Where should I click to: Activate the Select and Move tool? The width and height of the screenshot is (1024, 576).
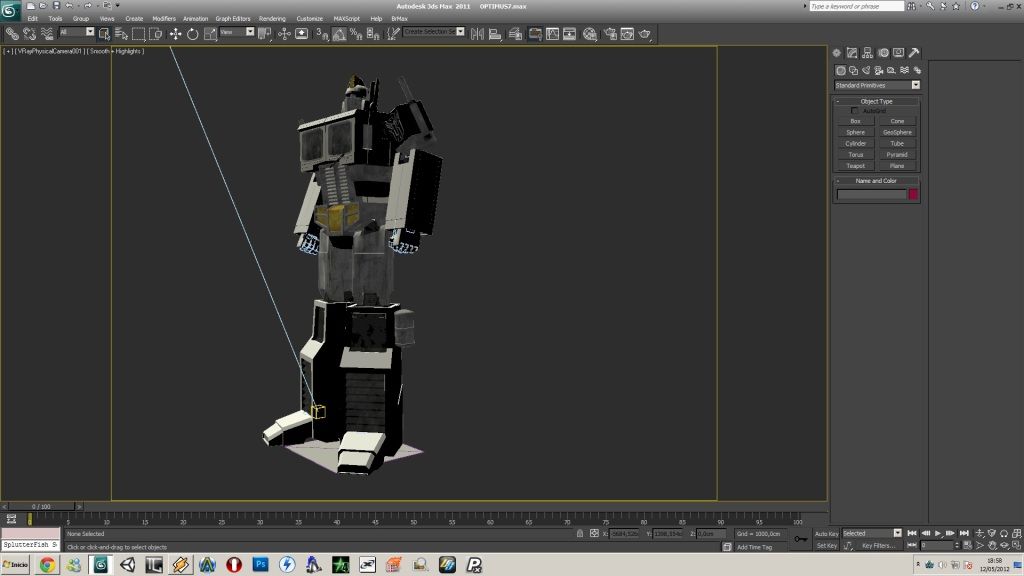click(x=175, y=34)
